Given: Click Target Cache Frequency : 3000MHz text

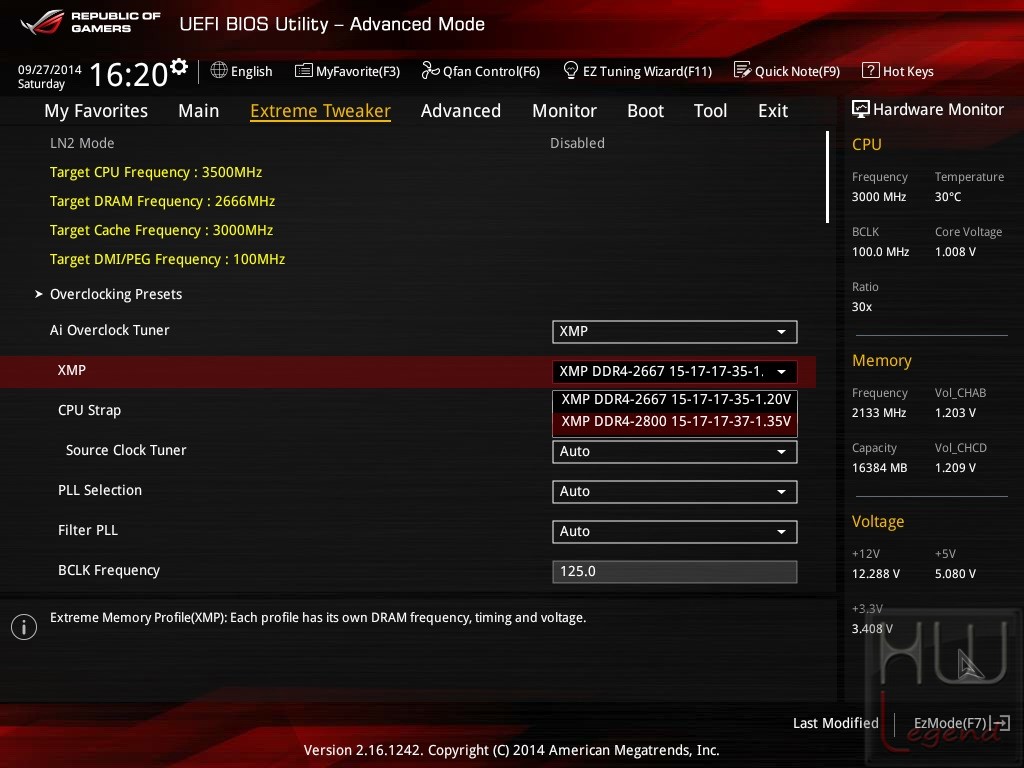Looking at the screenshot, I should 161,231.
